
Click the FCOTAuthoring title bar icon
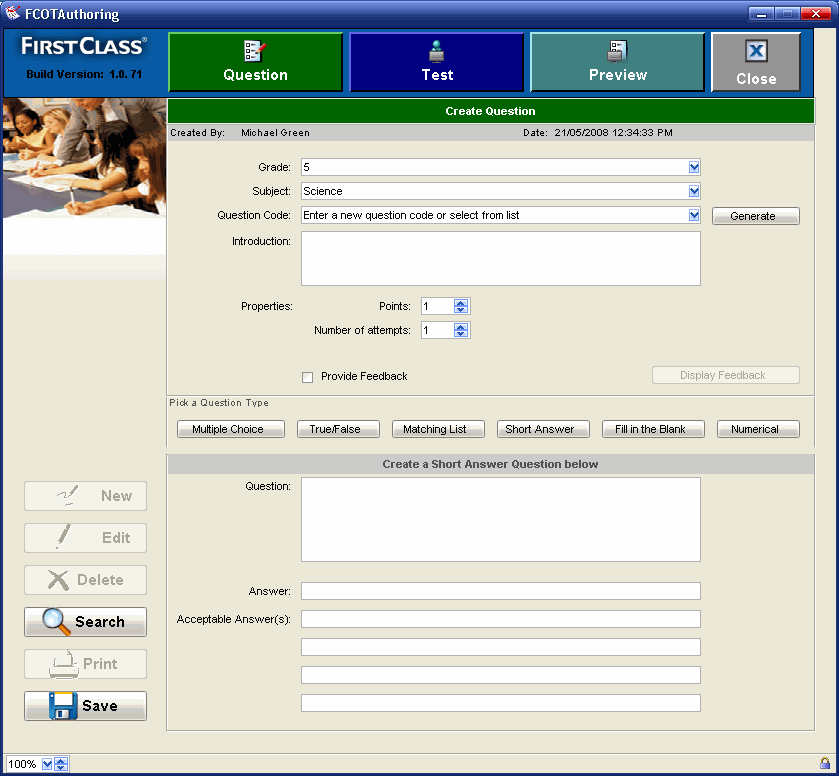pyautogui.click(x=12, y=14)
